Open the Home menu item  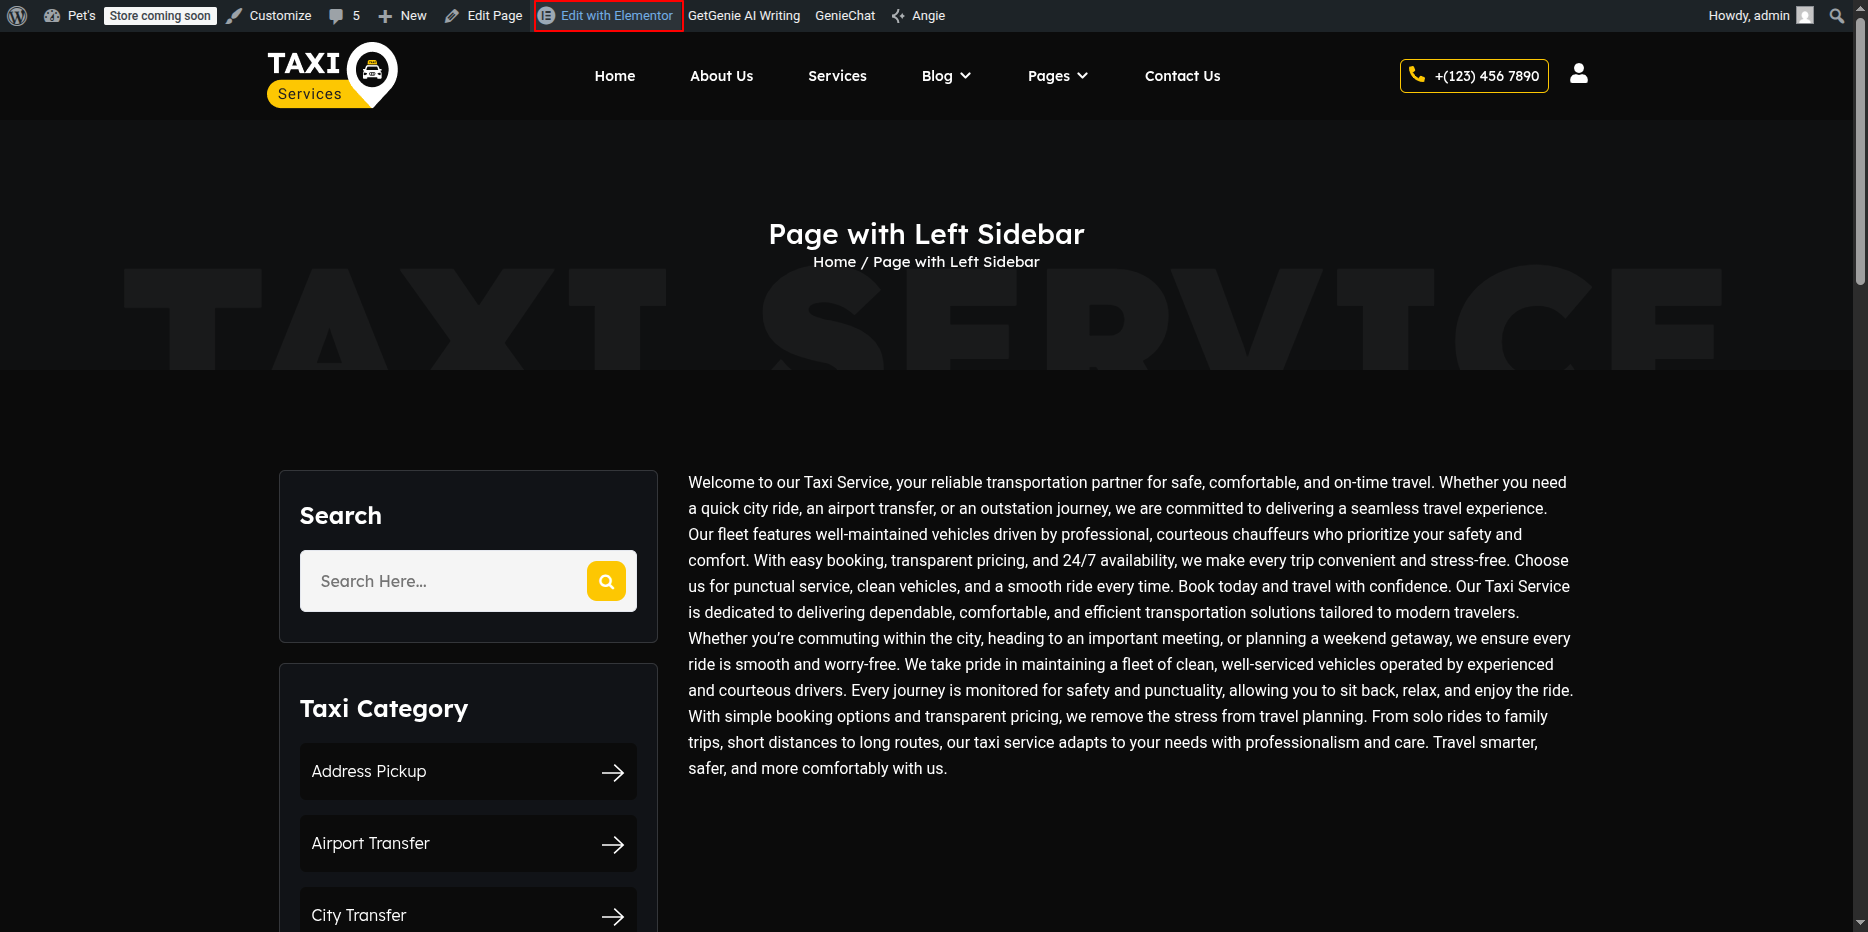[615, 76]
